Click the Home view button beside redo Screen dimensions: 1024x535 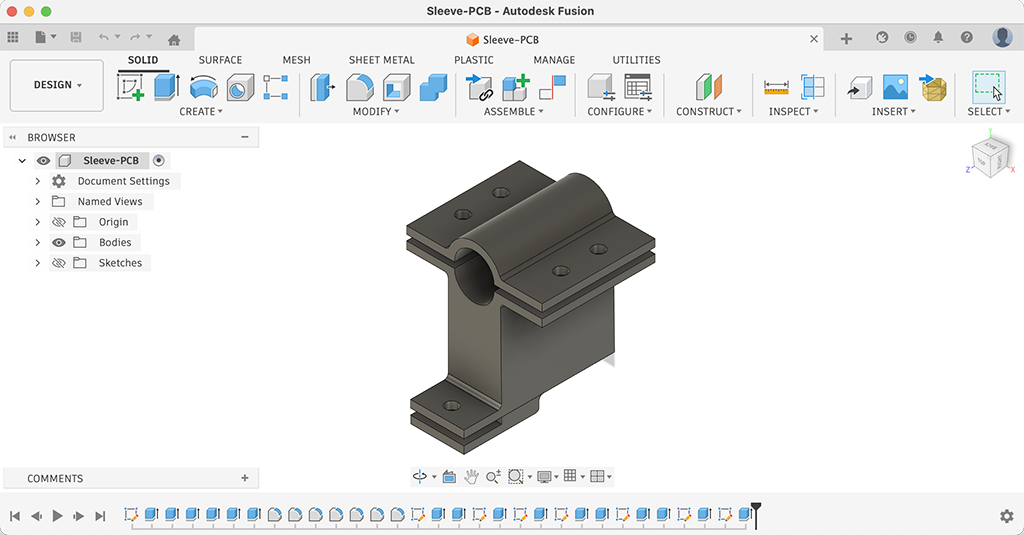[174, 40]
